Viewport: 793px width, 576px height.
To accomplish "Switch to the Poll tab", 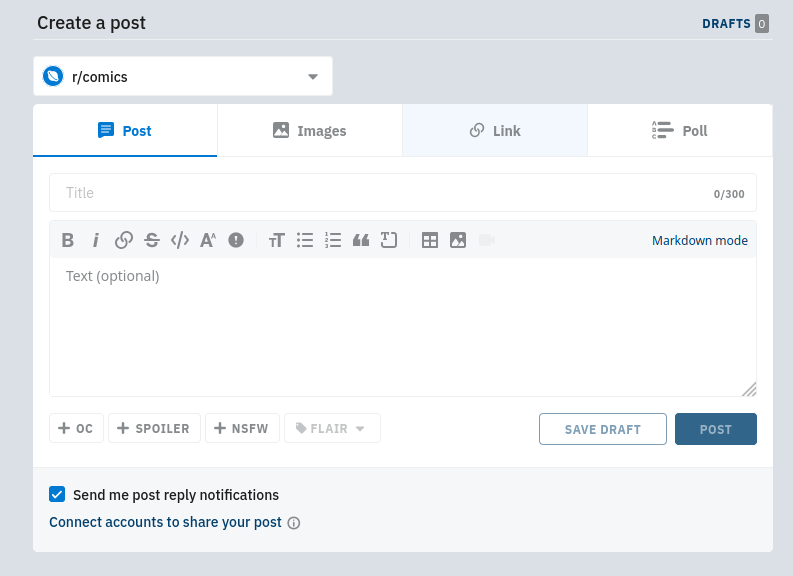I will 680,131.
